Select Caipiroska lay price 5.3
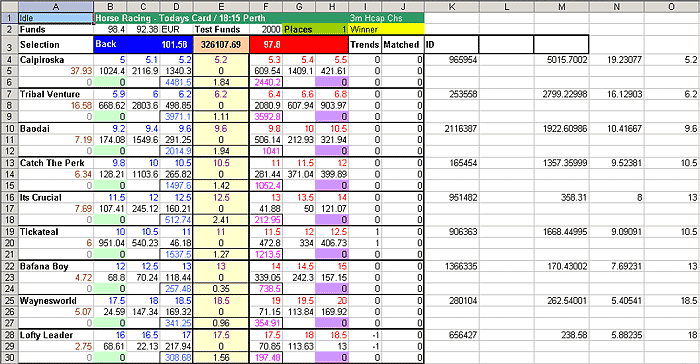 tap(266, 60)
